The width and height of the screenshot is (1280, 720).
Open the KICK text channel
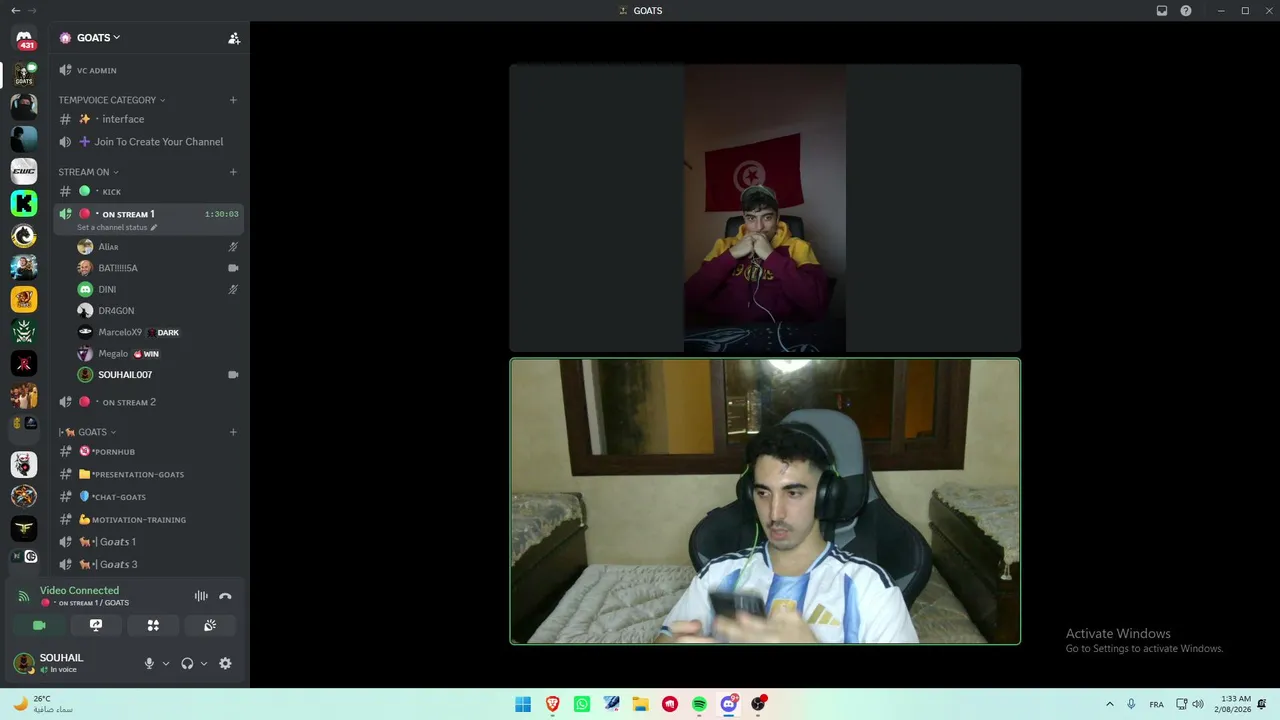point(148,192)
